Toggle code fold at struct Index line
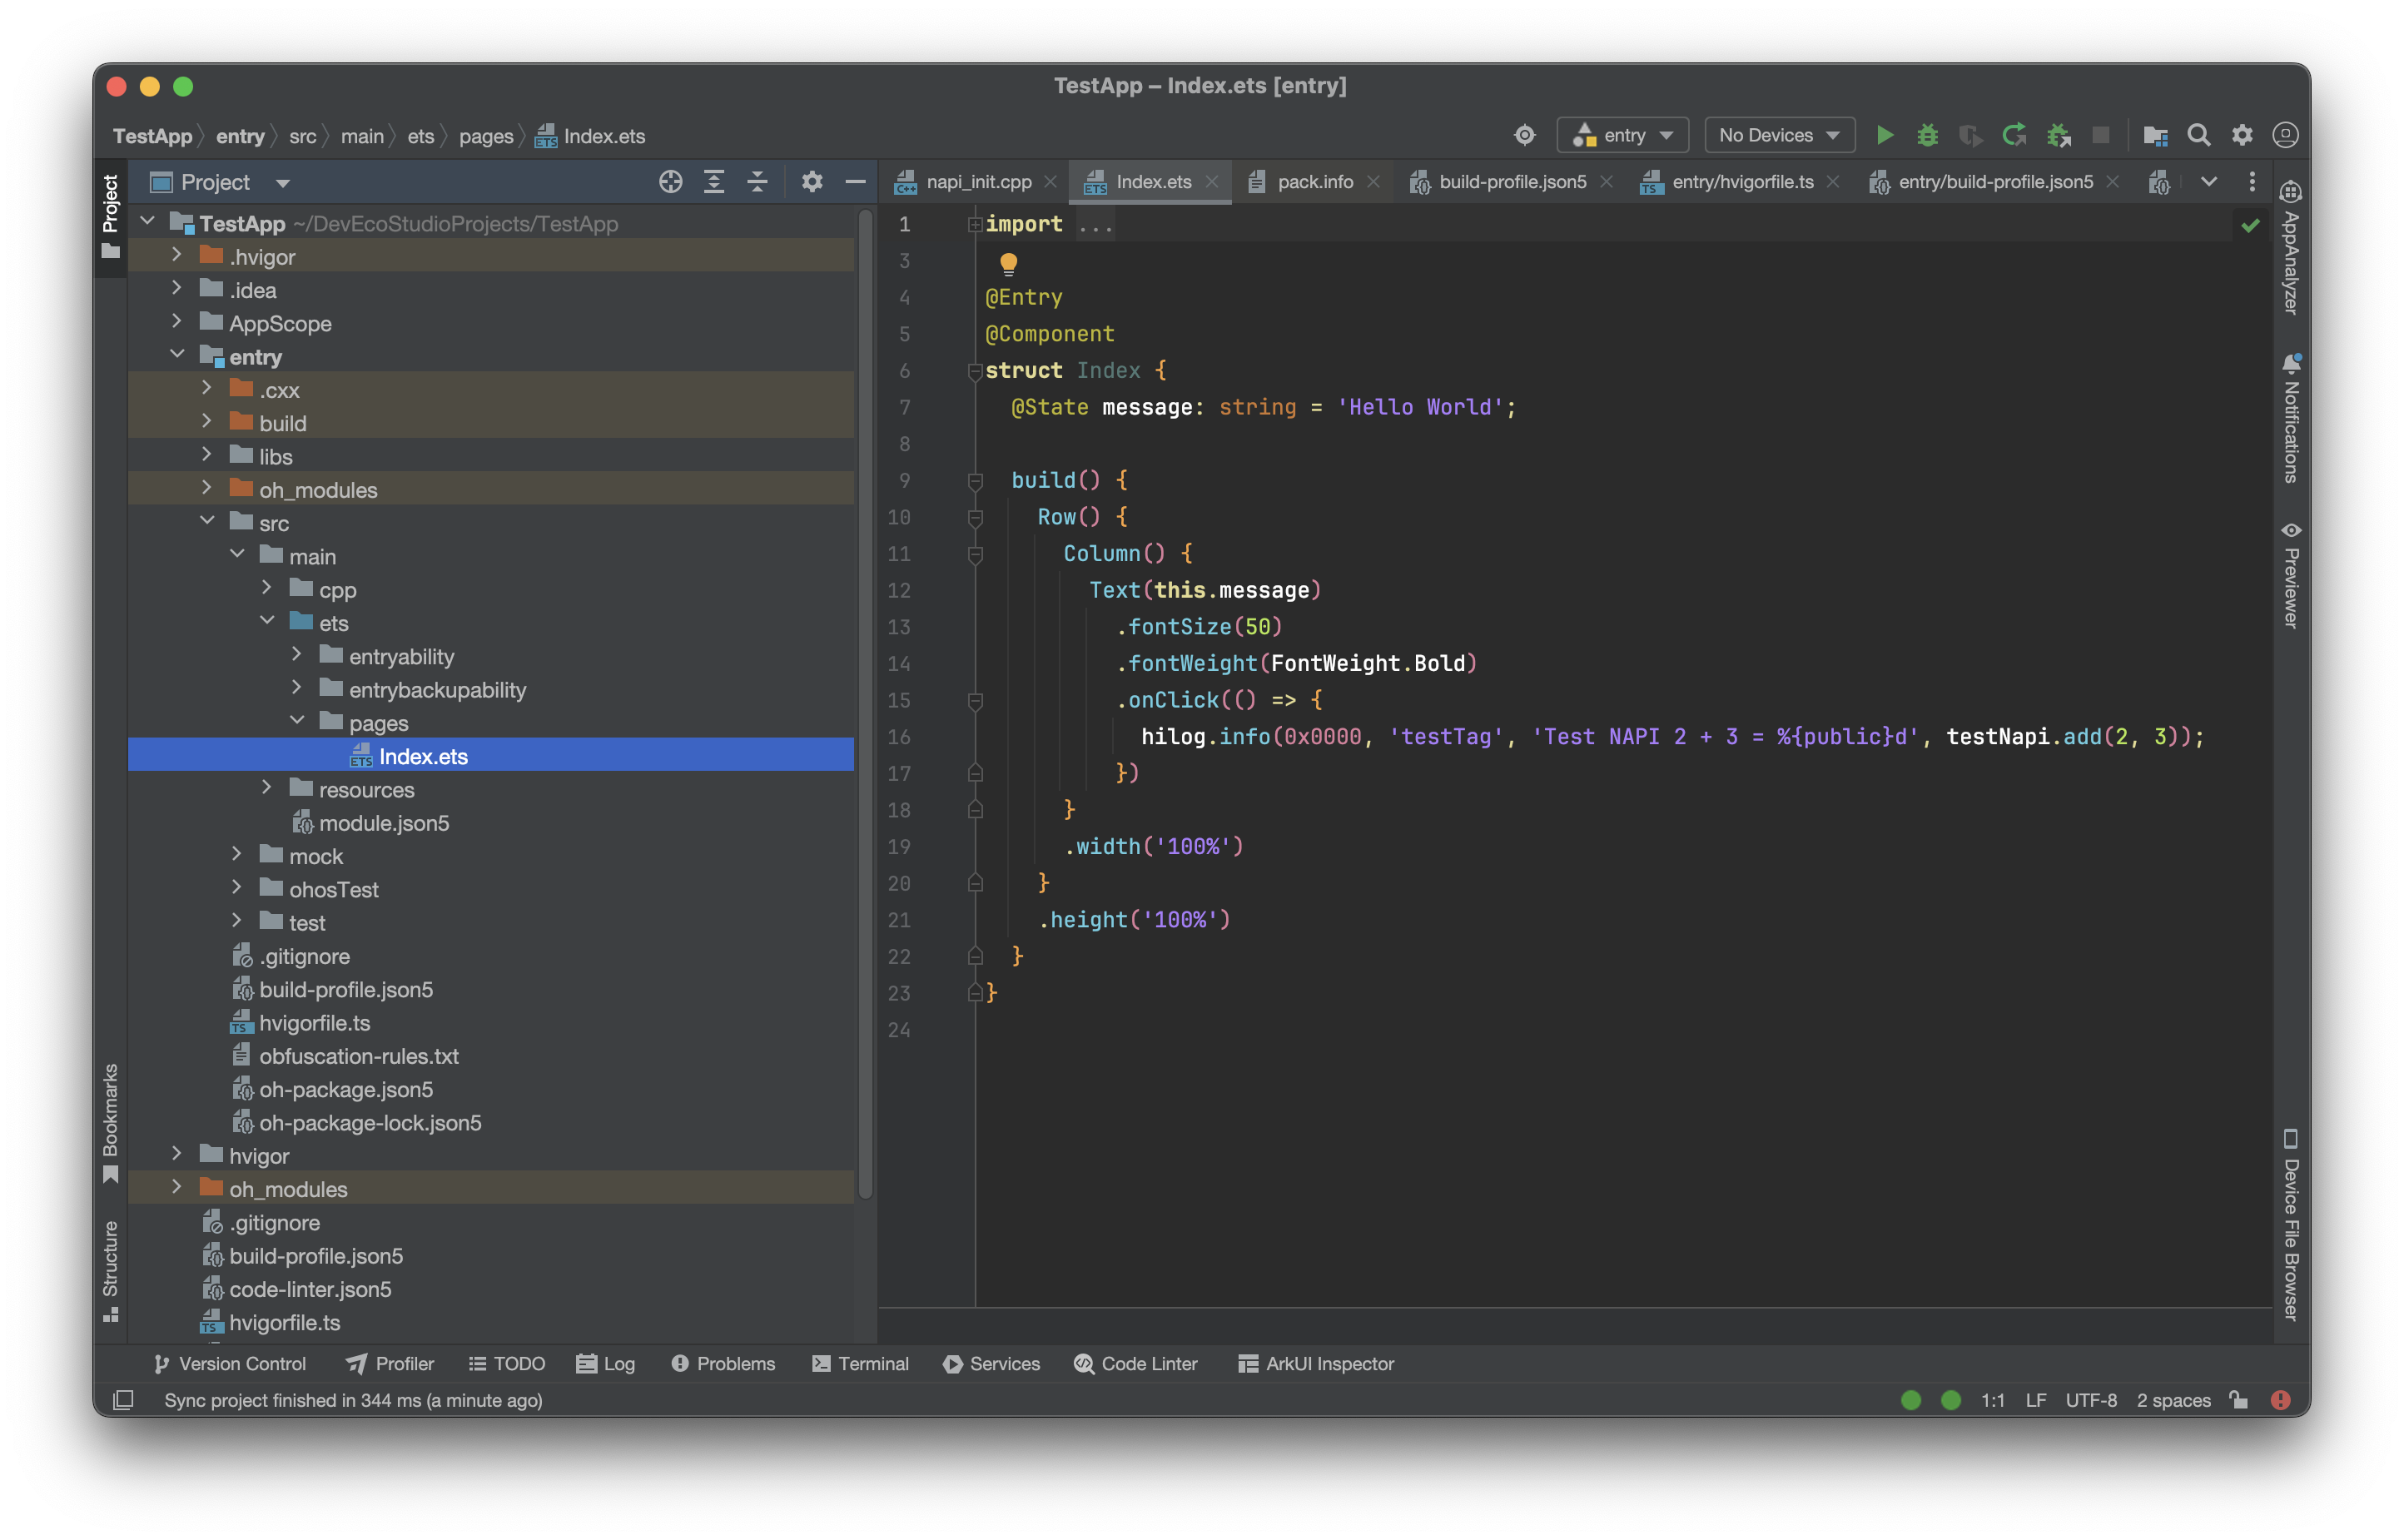The width and height of the screenshot is (2404, 1540). tap(975, 371)
